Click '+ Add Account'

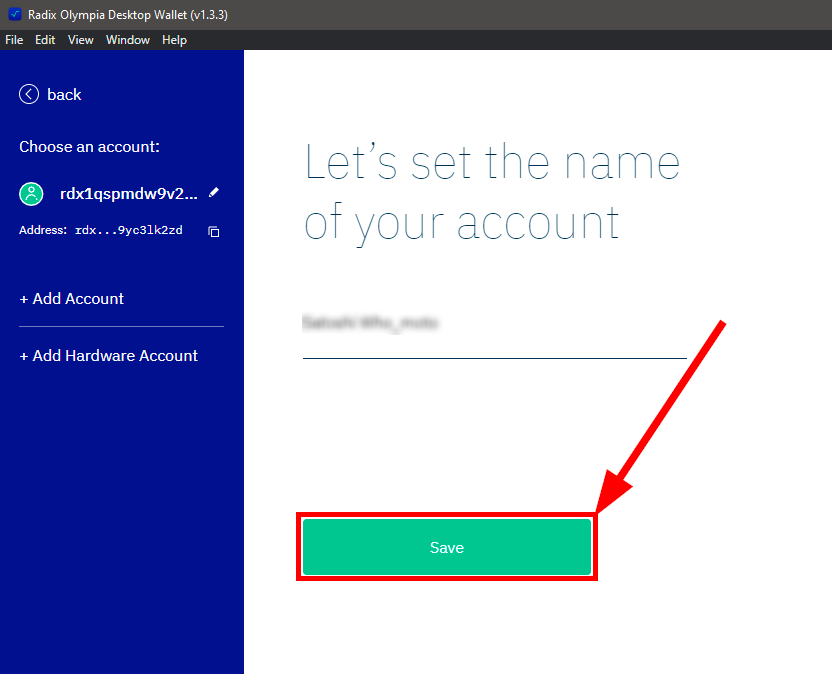(x=72, y=298)
